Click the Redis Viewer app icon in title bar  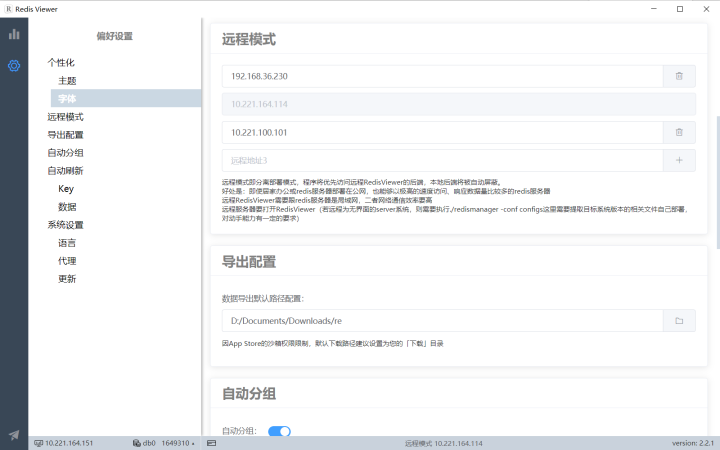tap(8, 9)
